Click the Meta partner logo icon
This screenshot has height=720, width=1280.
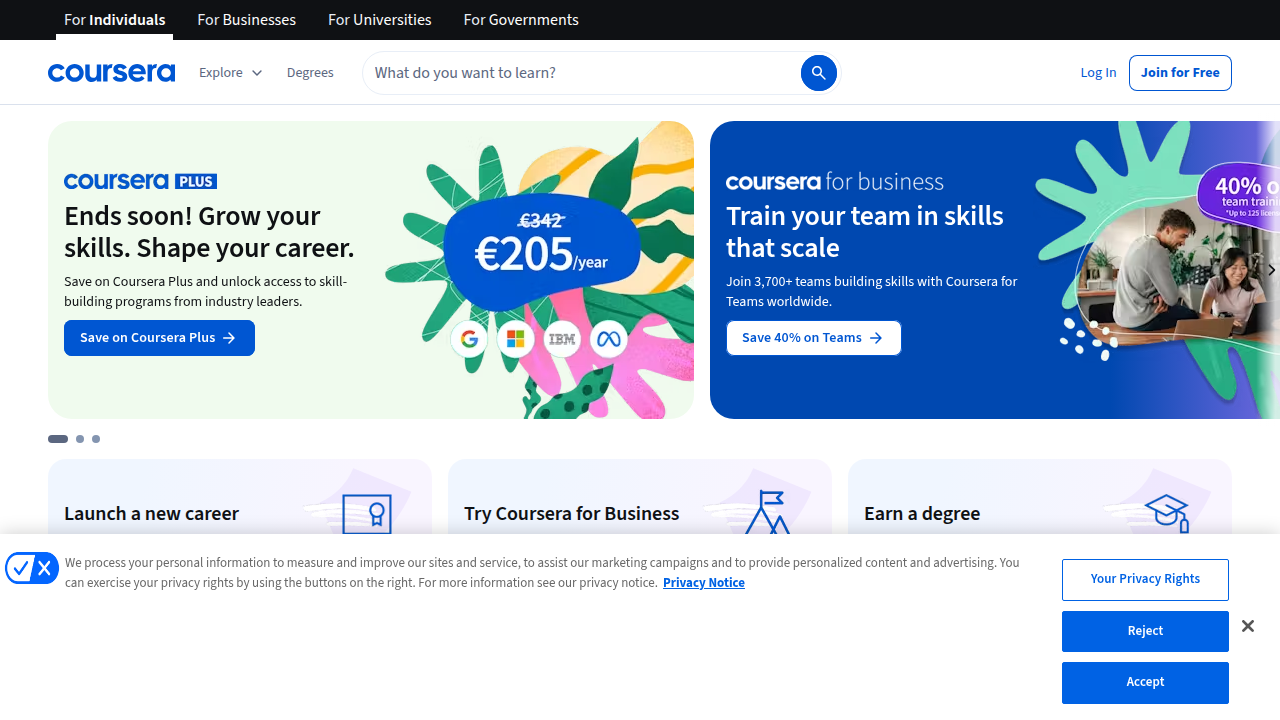tap(609, 339)
